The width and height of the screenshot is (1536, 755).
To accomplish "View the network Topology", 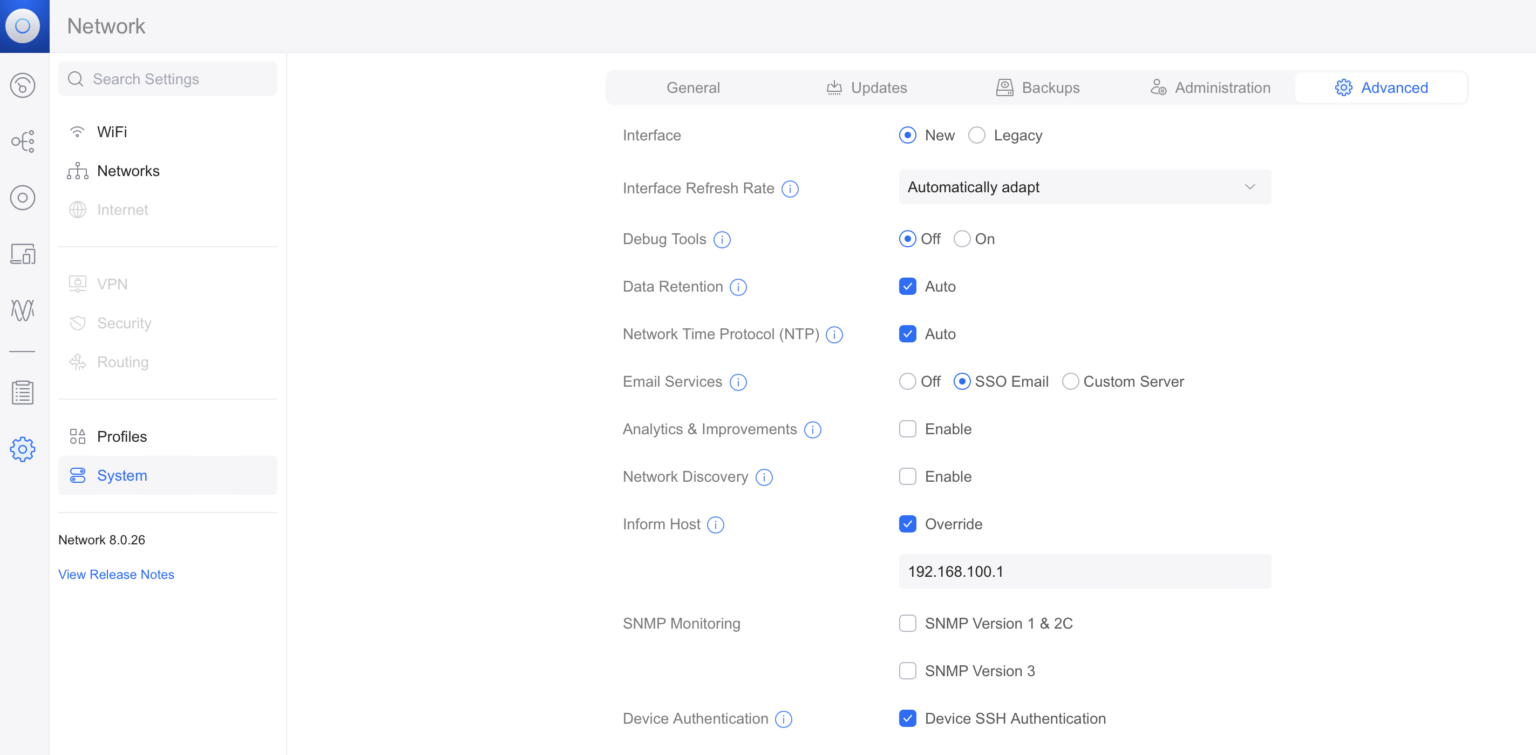I will 22,141.
